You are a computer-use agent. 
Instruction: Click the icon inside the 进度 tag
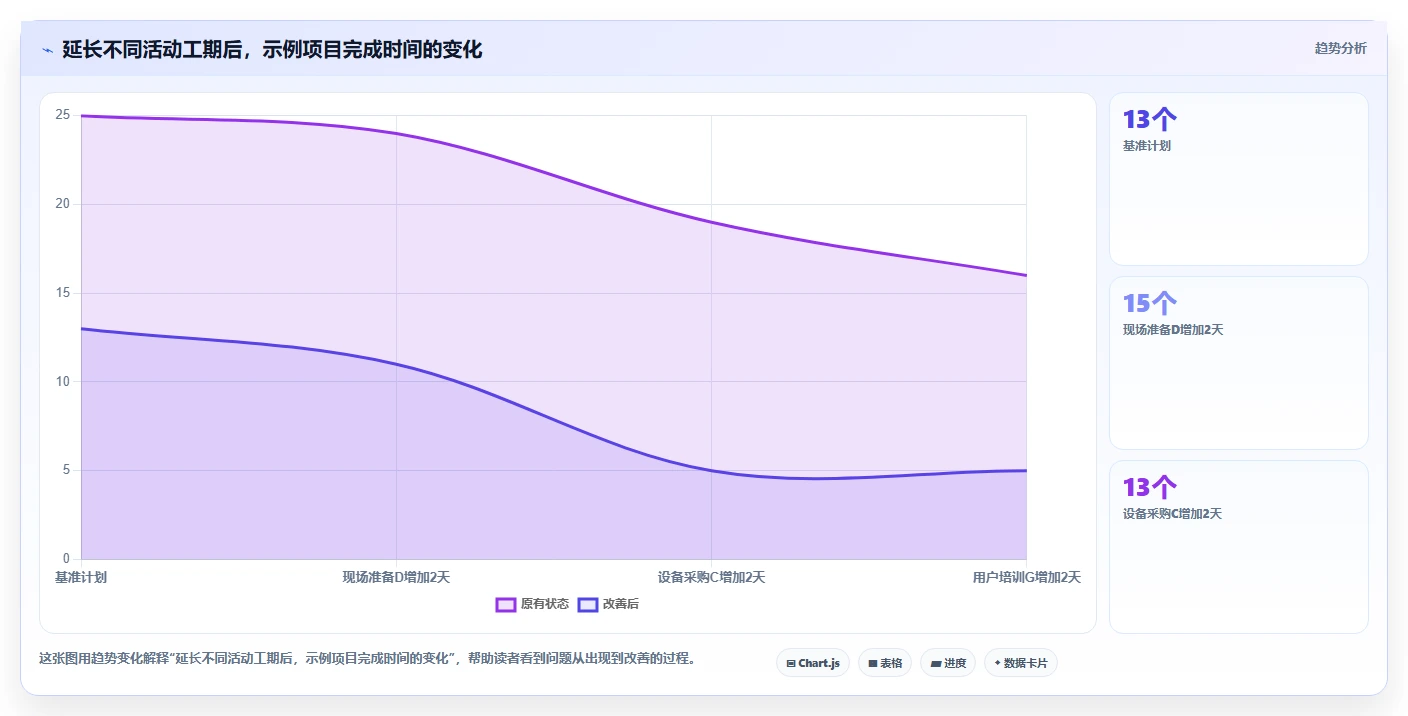click(935, 663)
